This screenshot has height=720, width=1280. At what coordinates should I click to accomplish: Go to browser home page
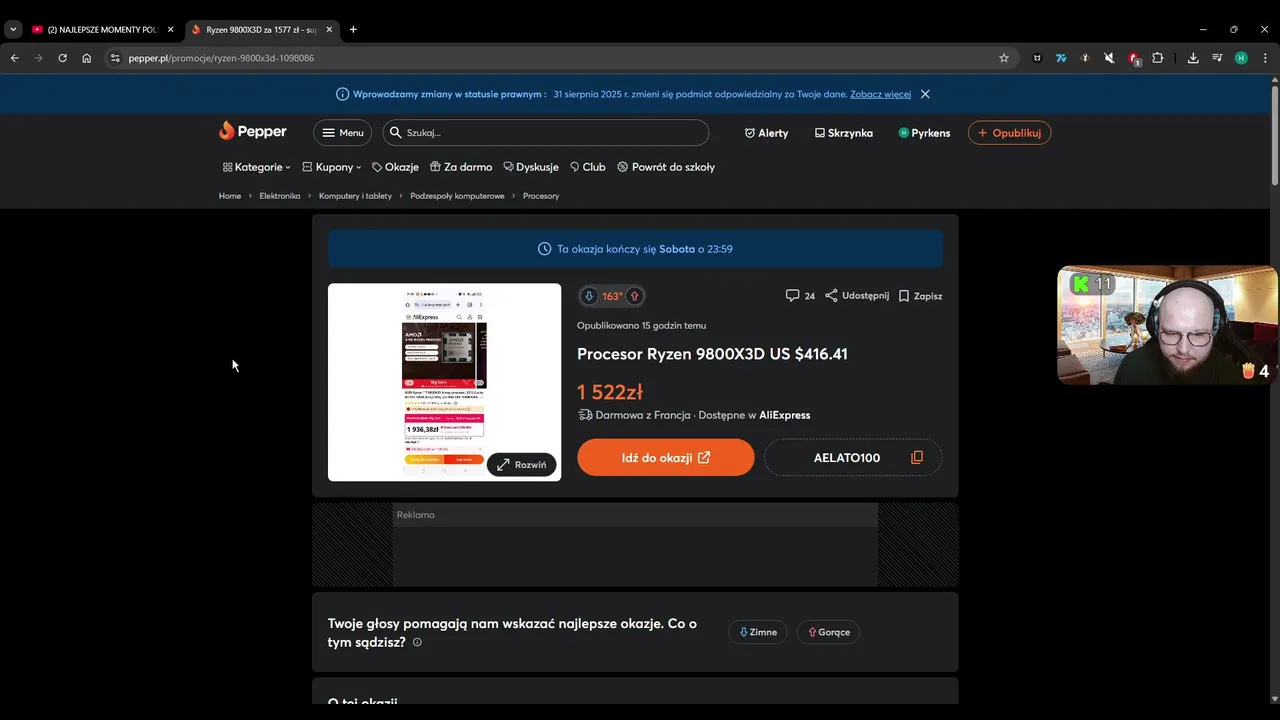(x=86, y=58)
